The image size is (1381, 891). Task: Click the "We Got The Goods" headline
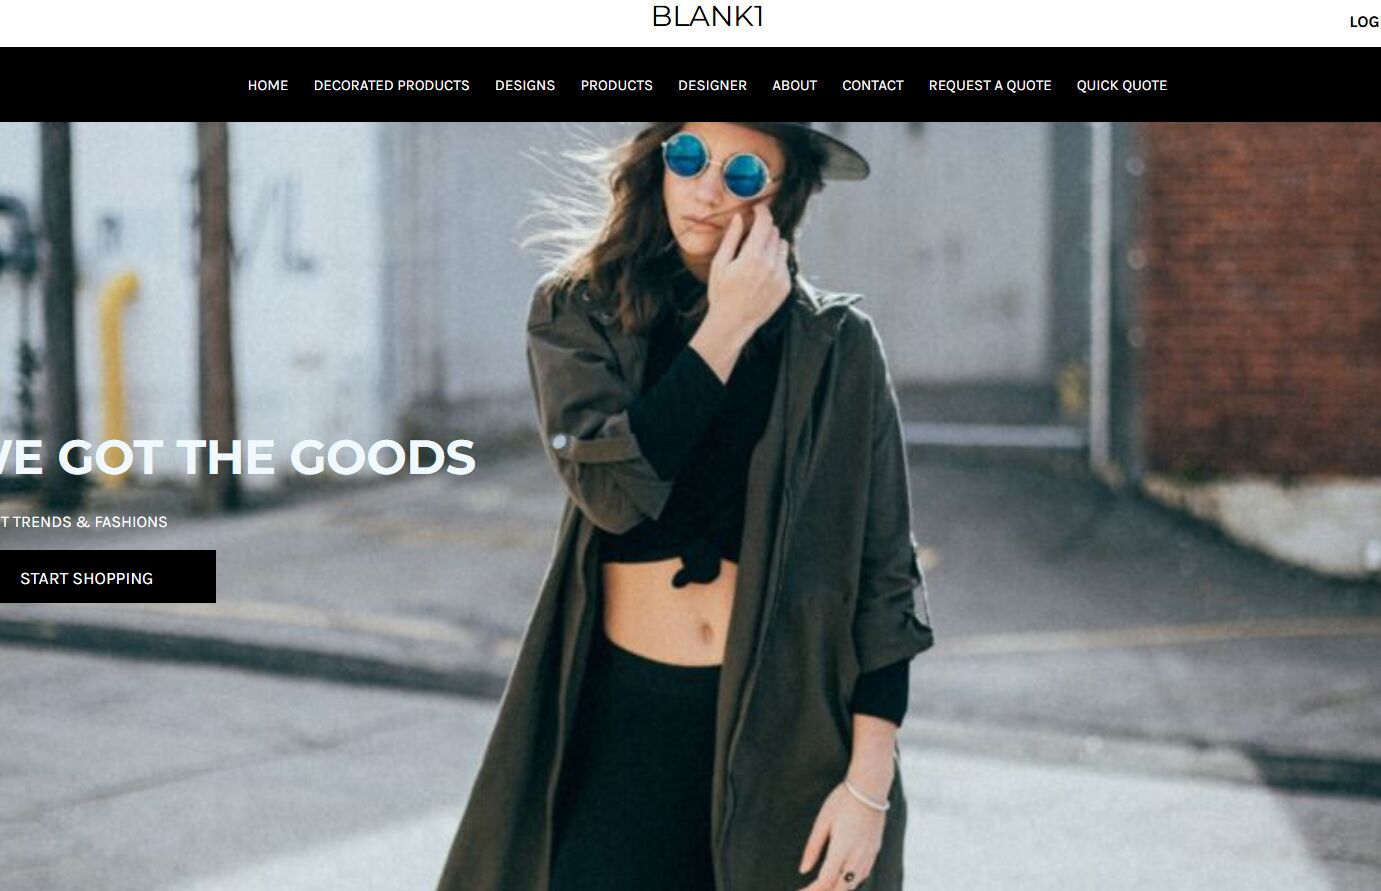pyautogui.click(x=237, y=457)
